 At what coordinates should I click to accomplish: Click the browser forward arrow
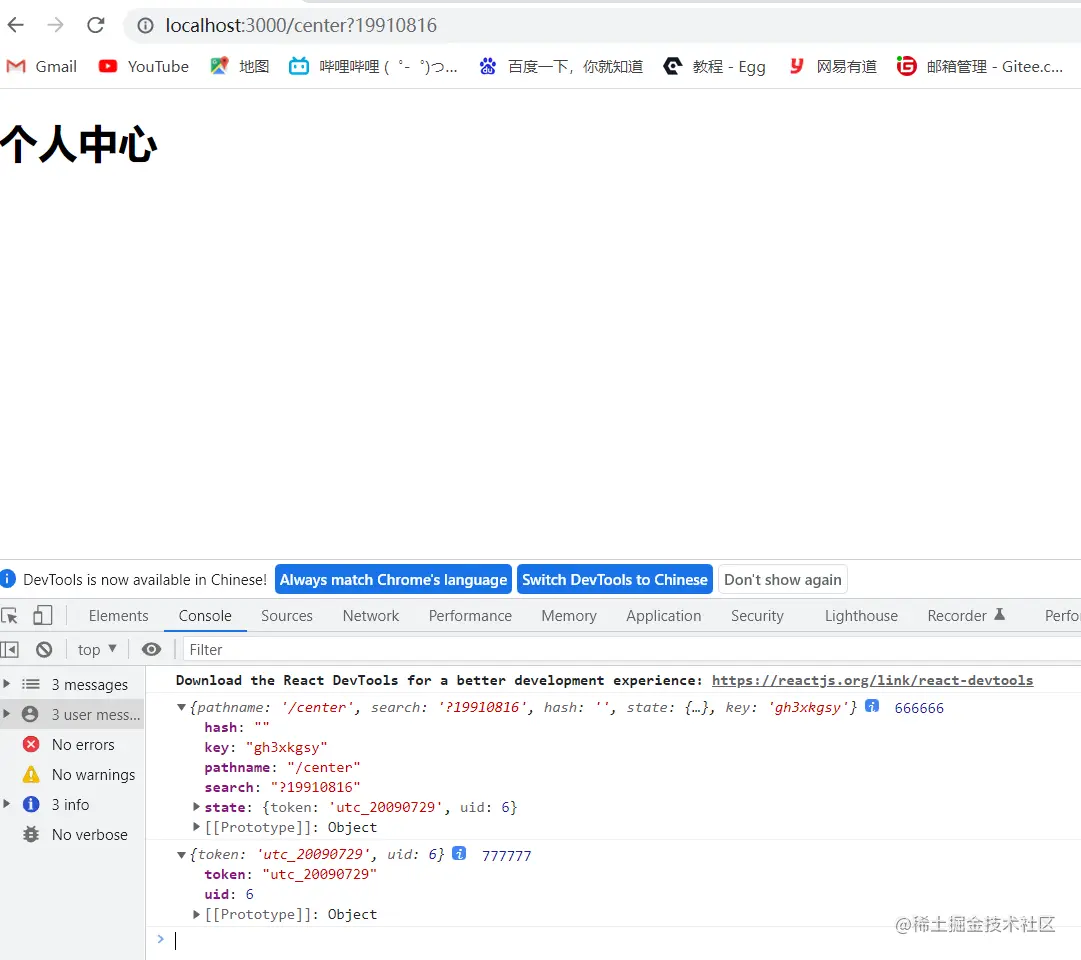pyautogui.click(x=55, y=26)
